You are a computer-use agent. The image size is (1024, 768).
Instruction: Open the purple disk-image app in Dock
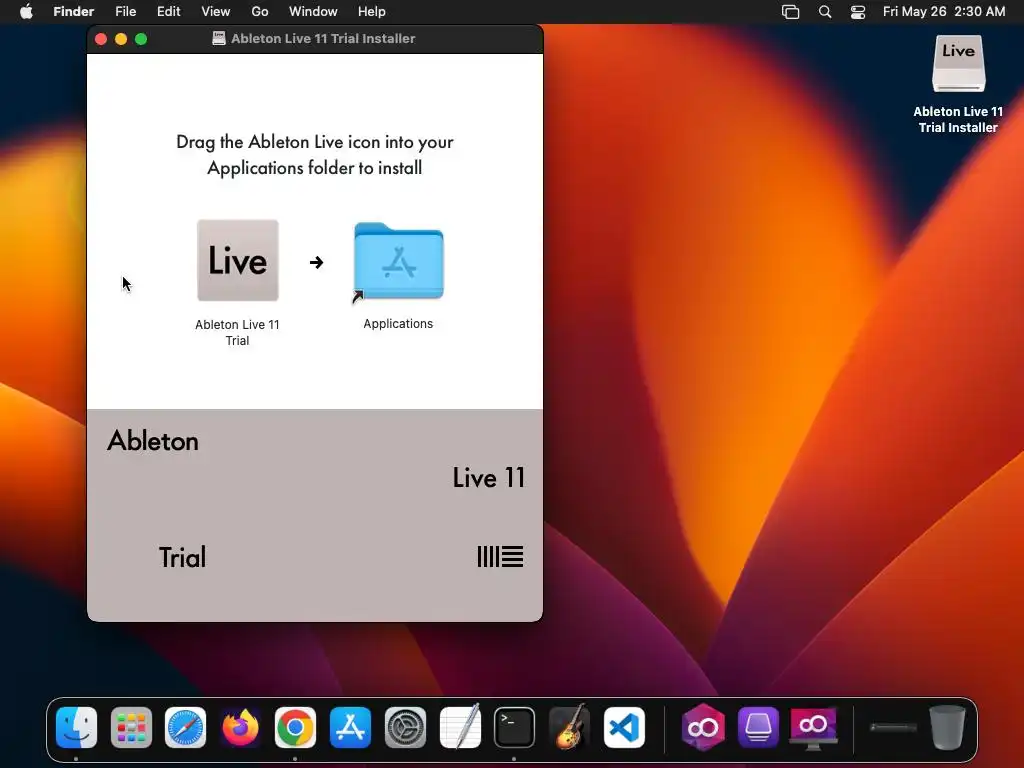coord(758,728)
